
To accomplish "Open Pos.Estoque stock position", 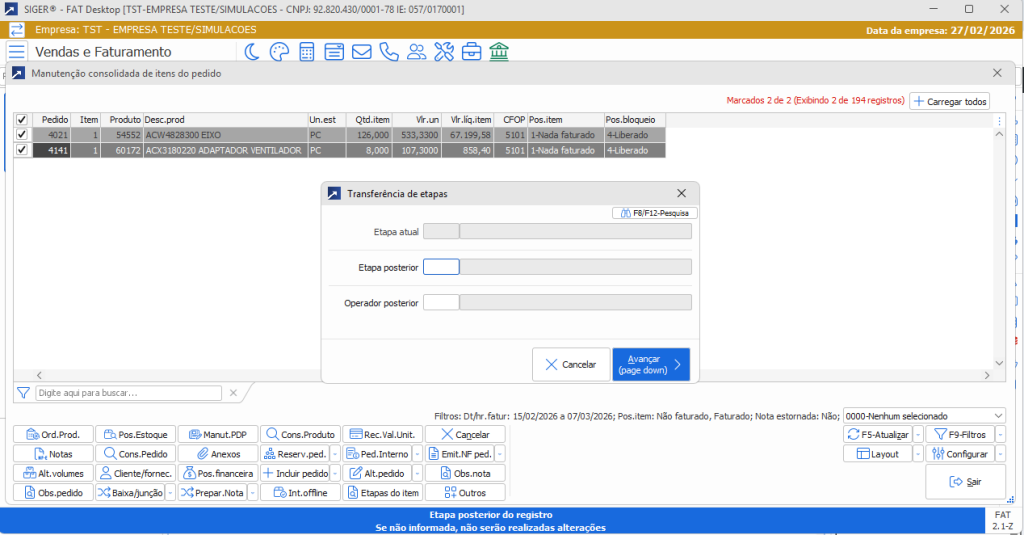I will (x=136, y=434).
